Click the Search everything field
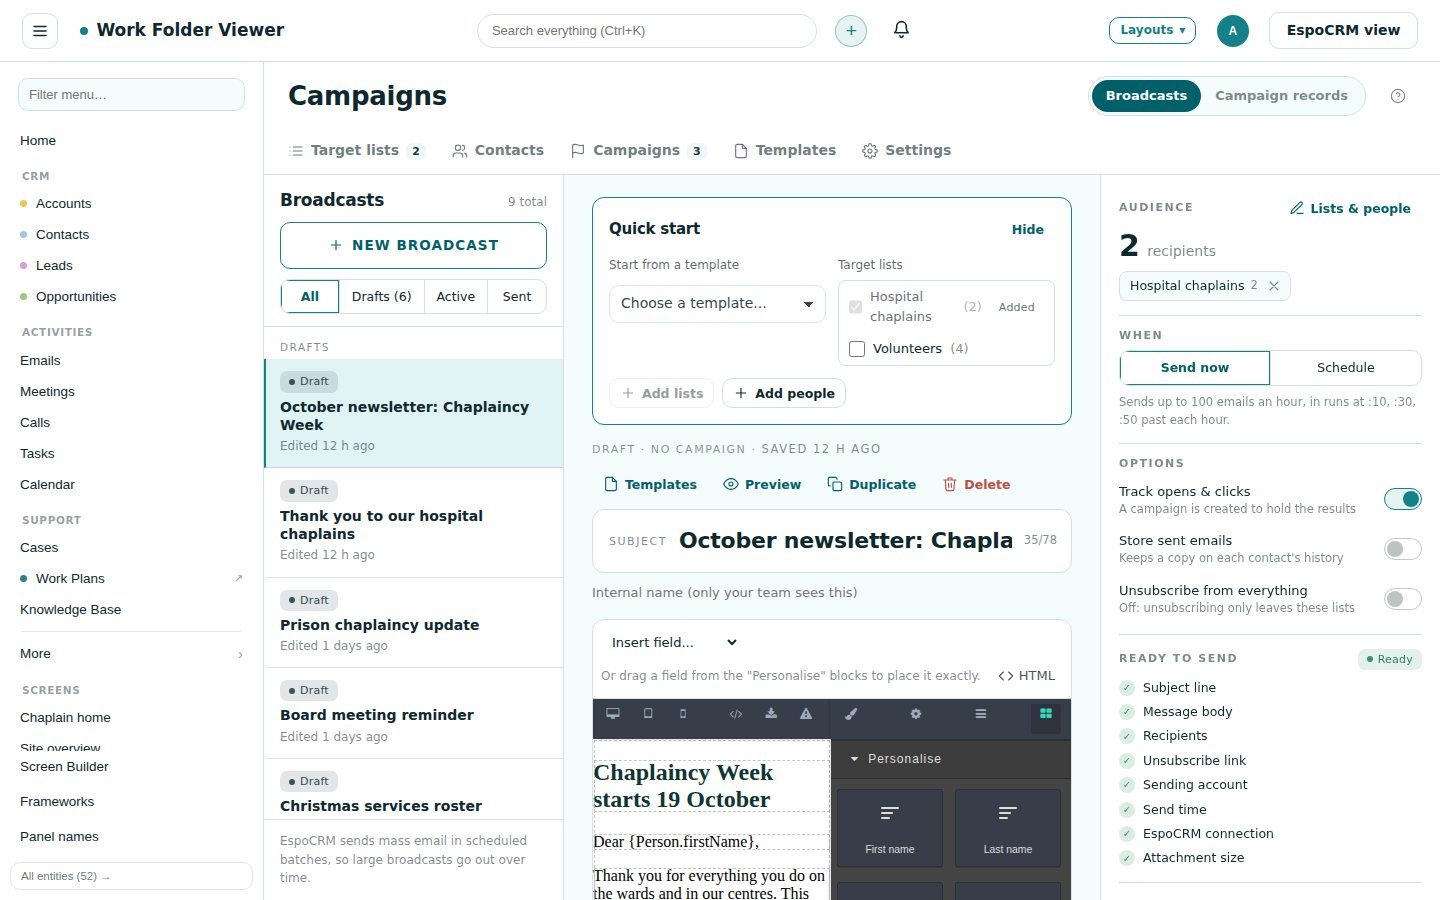 647,31
